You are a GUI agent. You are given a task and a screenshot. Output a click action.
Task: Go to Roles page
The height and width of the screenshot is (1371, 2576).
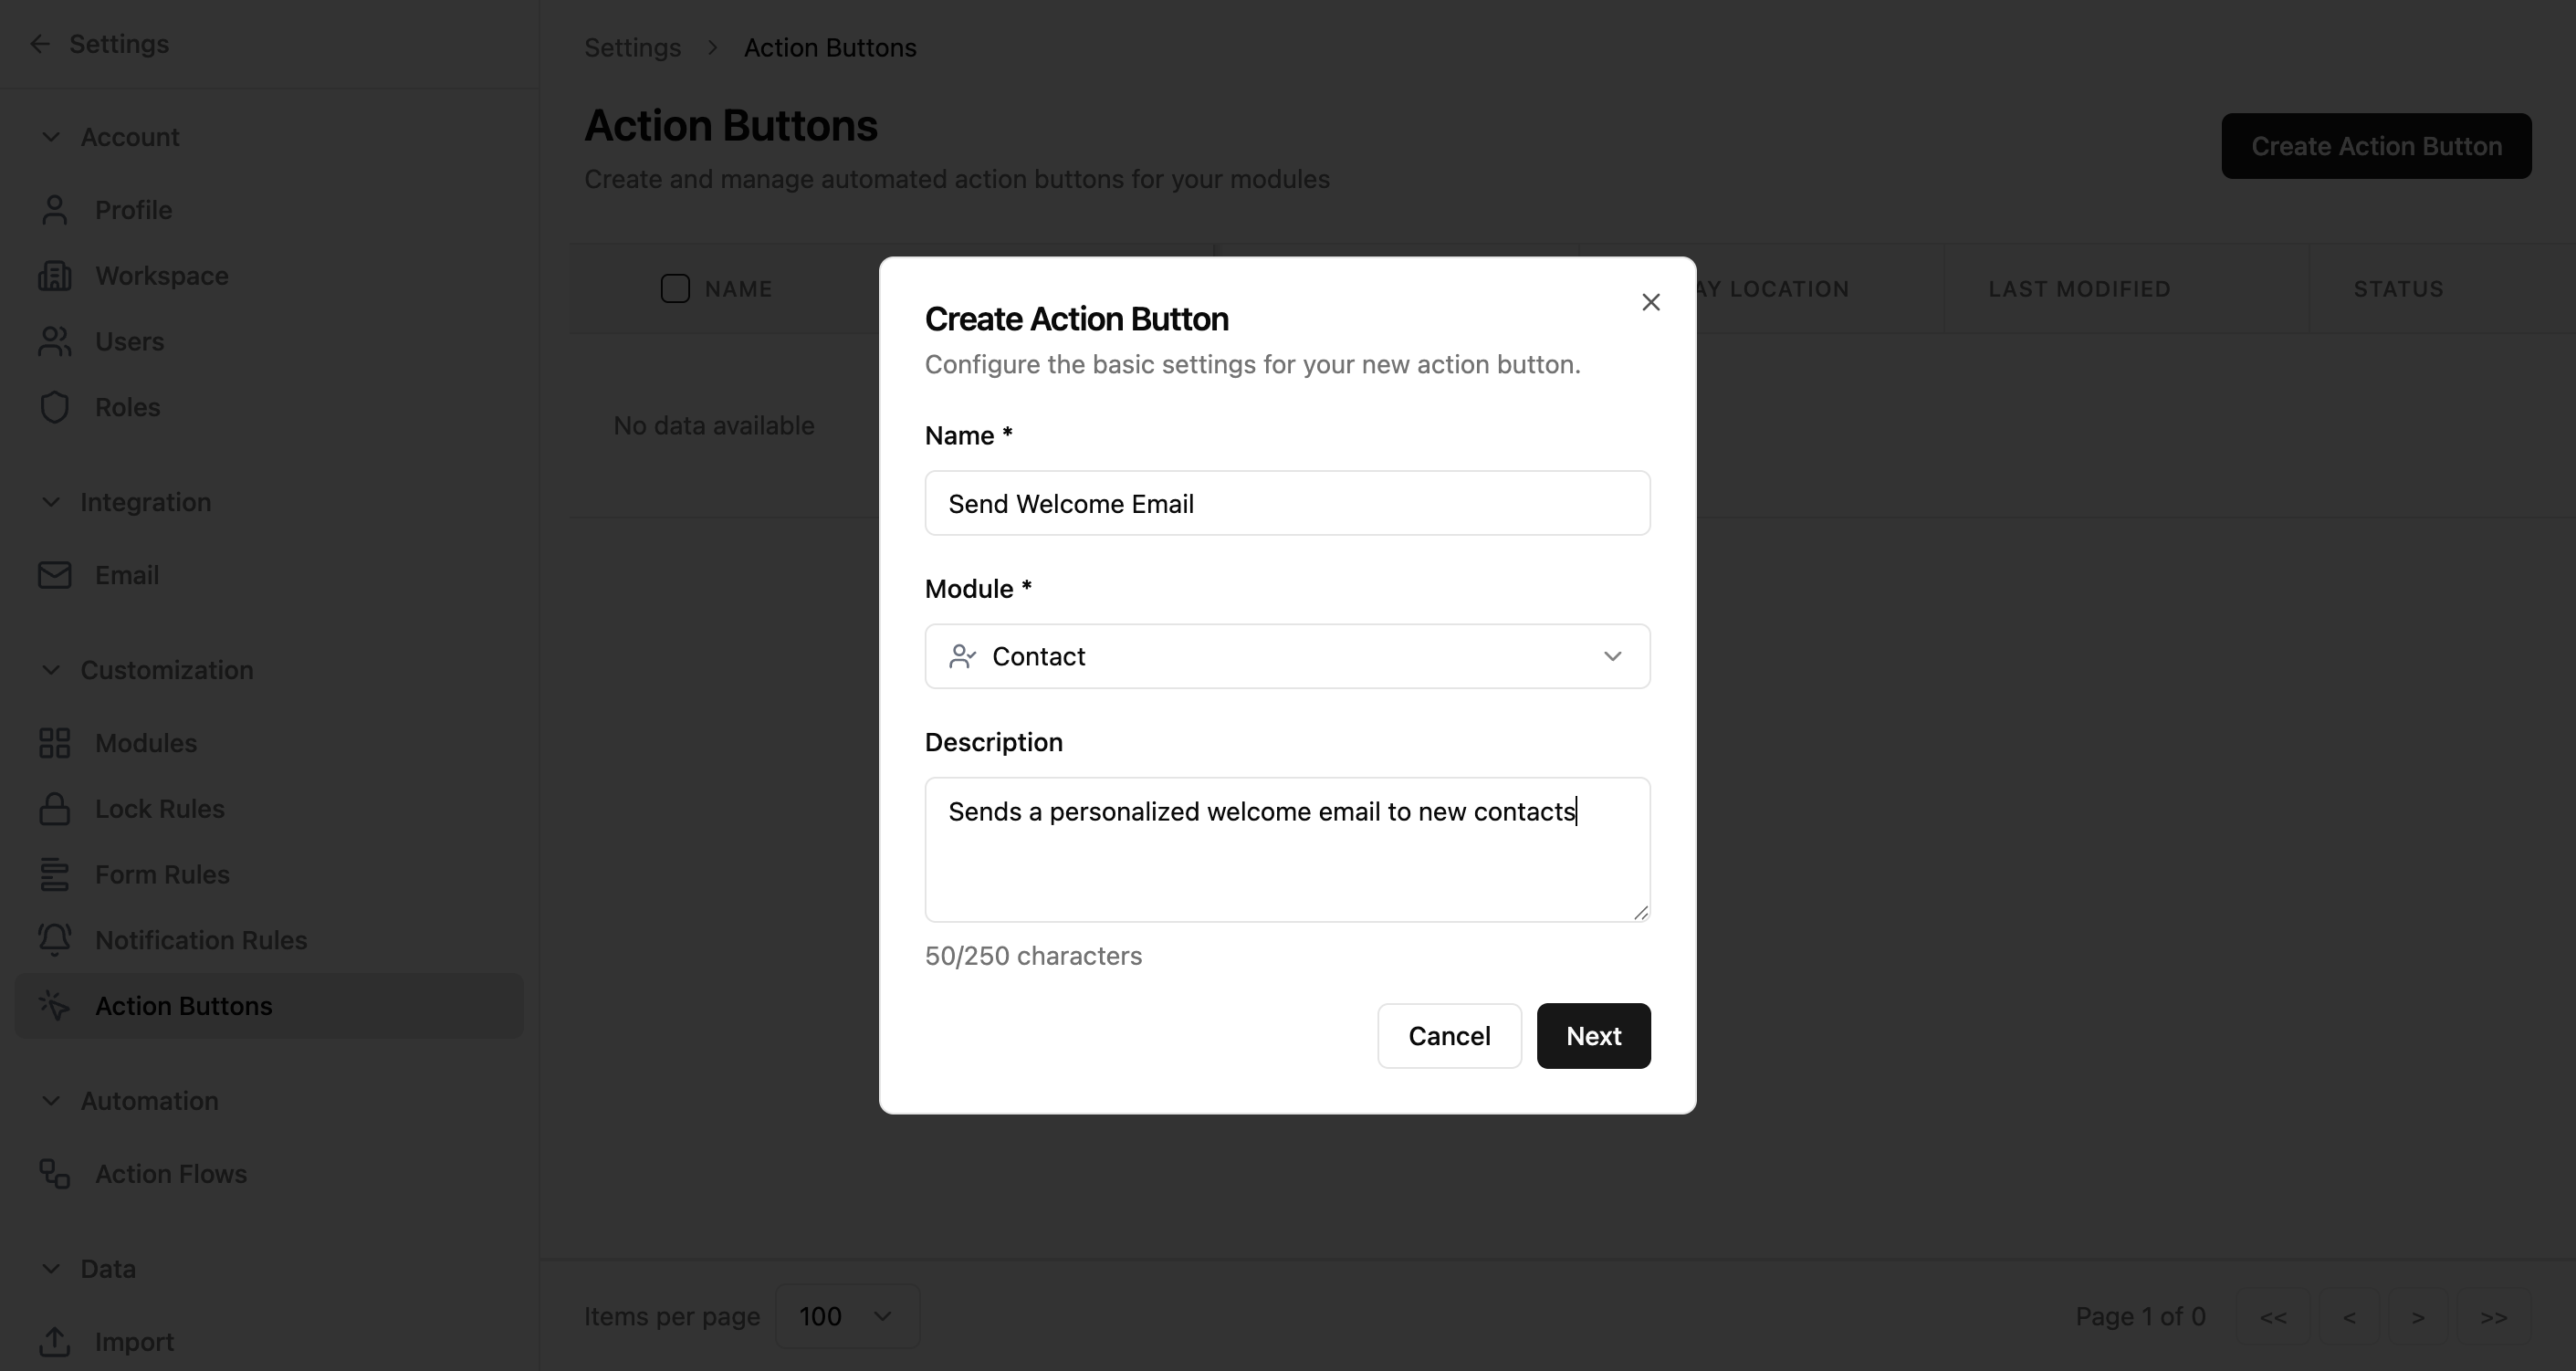click(269, 407)
